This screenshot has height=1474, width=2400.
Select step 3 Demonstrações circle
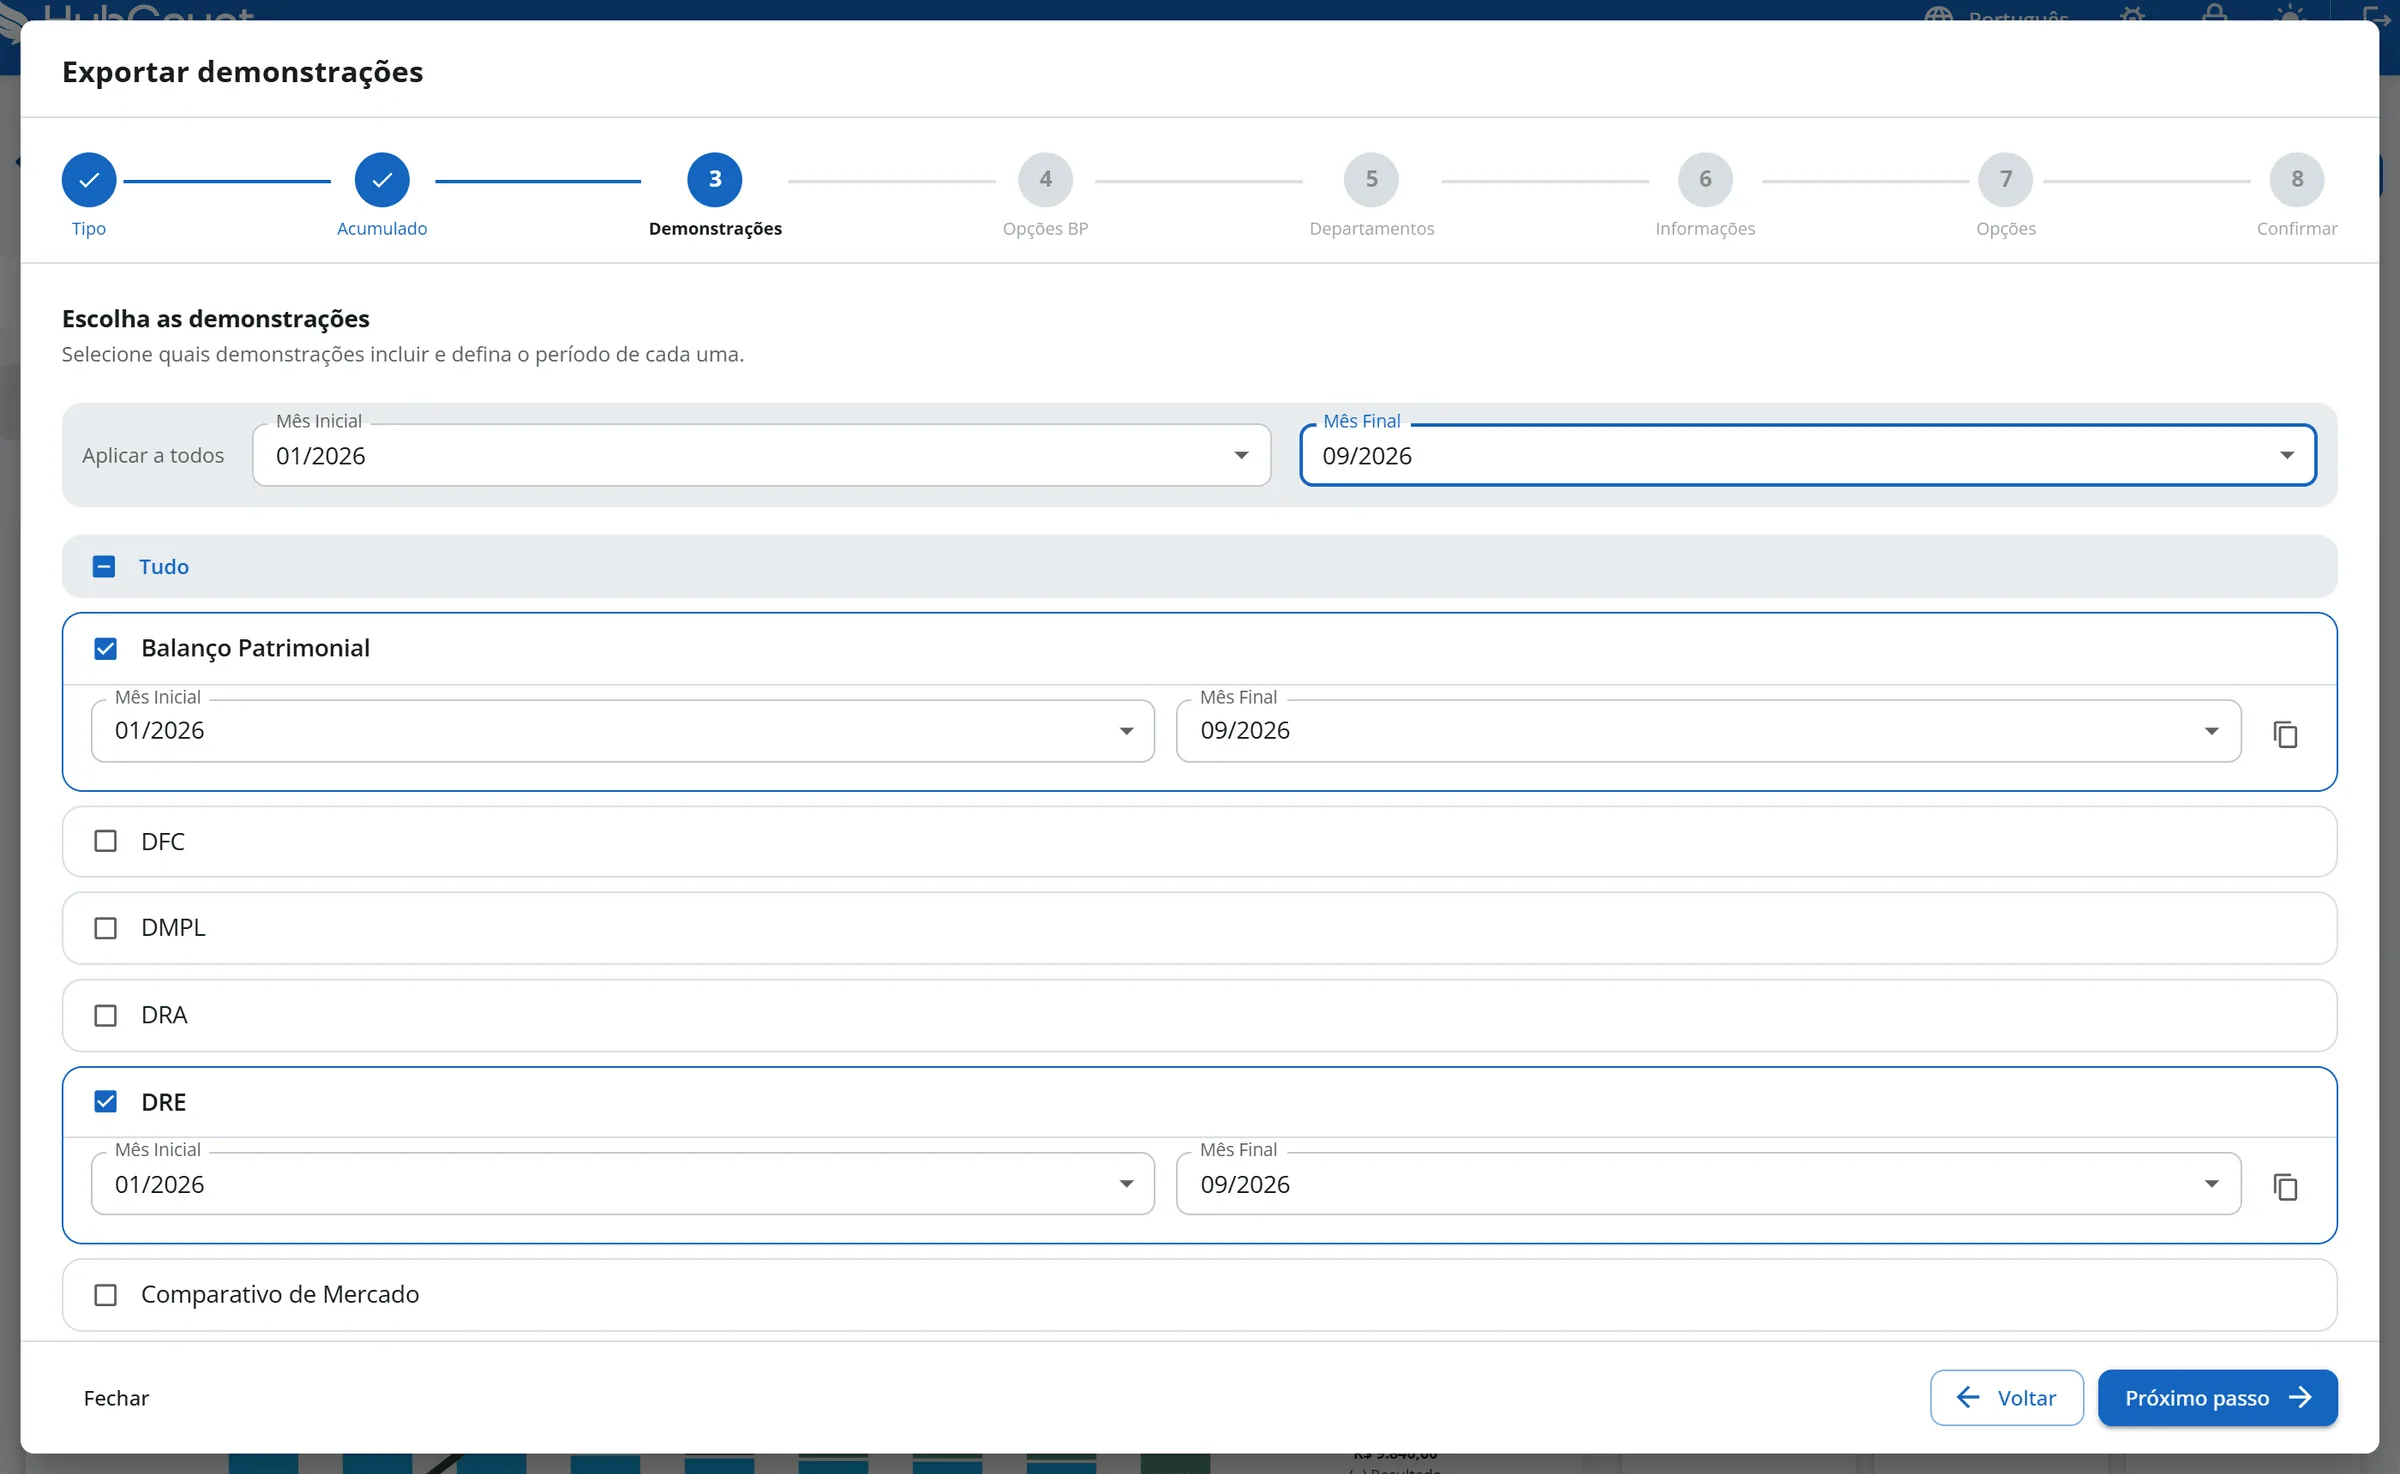715,180
